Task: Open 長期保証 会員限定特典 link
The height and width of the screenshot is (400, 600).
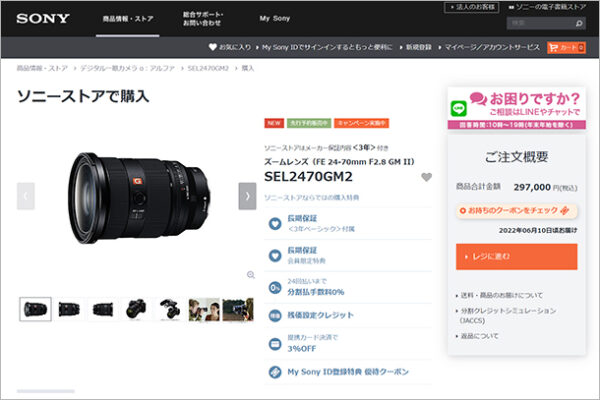Action: [307, 255]
